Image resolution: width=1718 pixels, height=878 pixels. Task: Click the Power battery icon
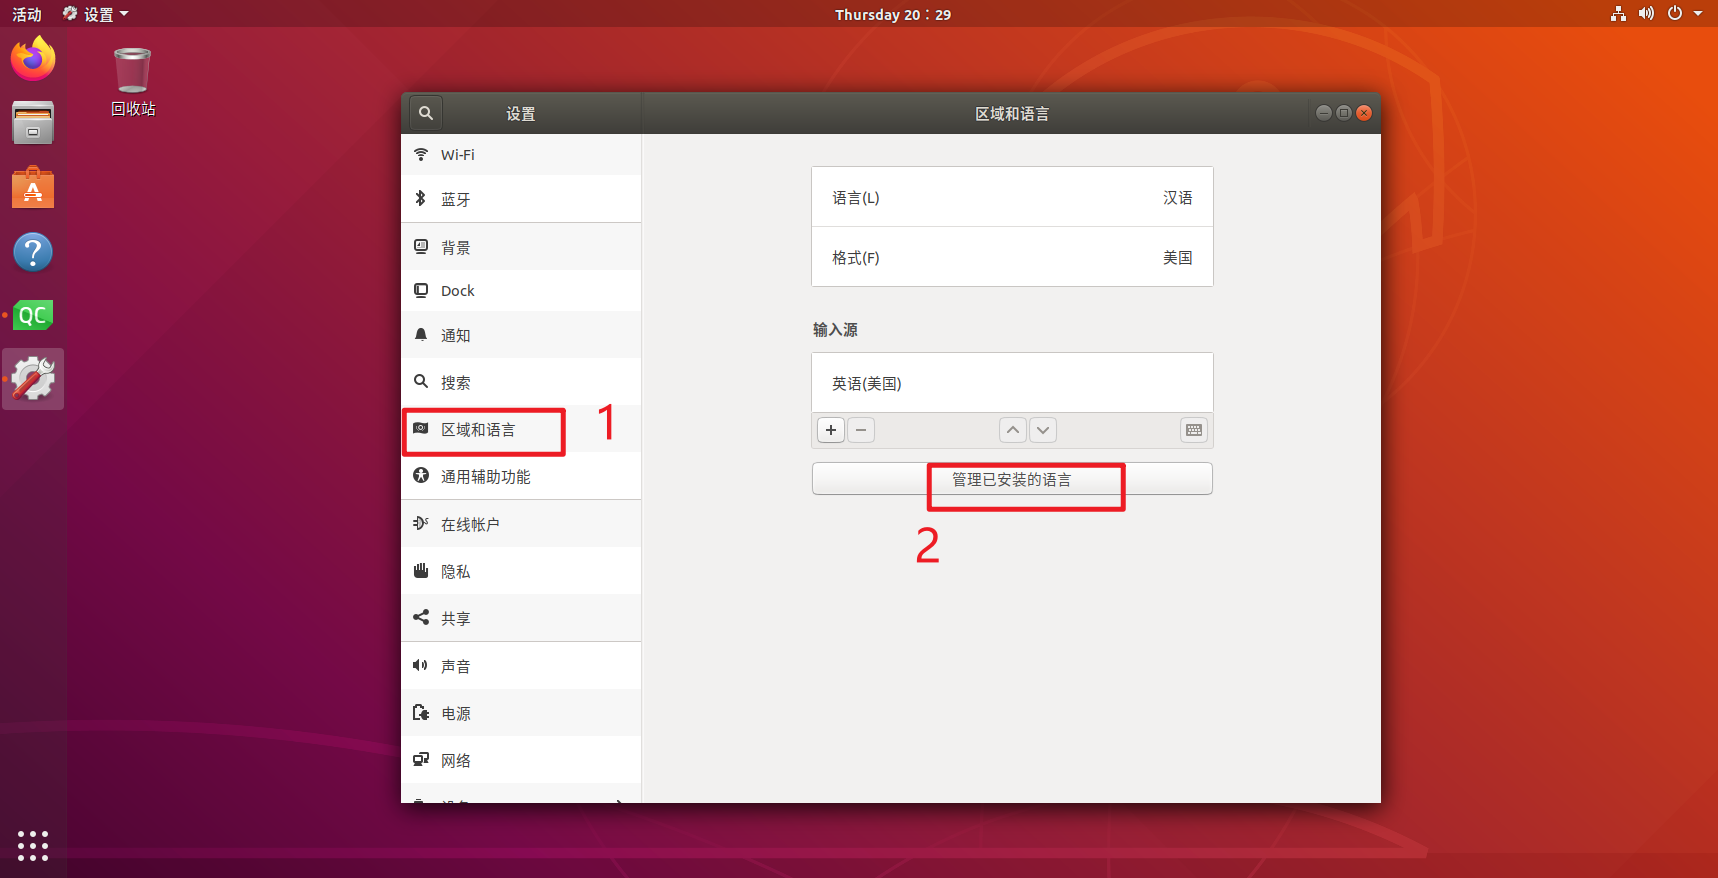coord(421,712)
